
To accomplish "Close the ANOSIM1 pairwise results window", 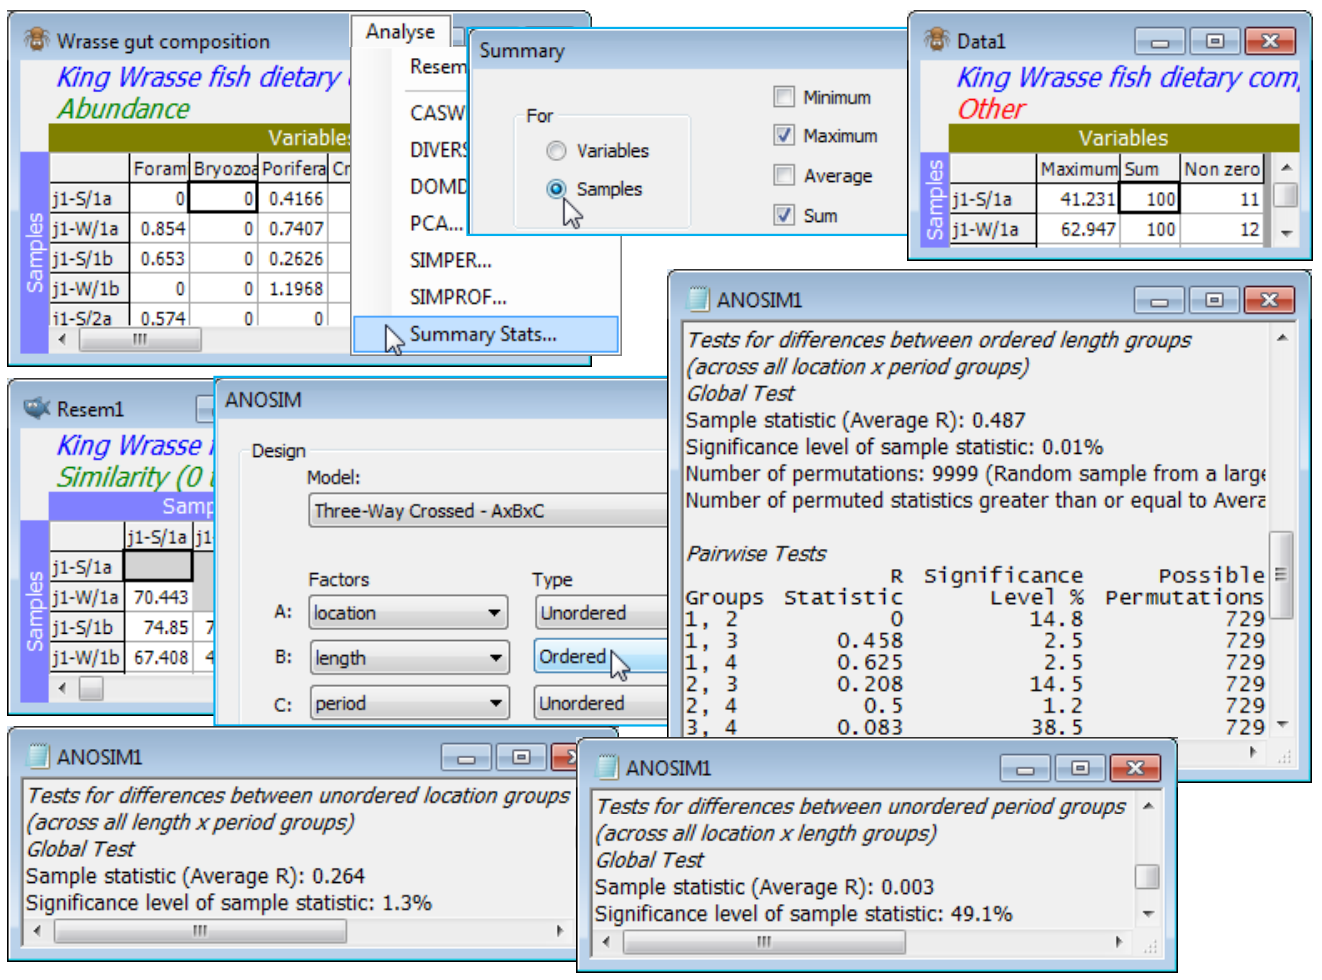I will pos(1270,300).
